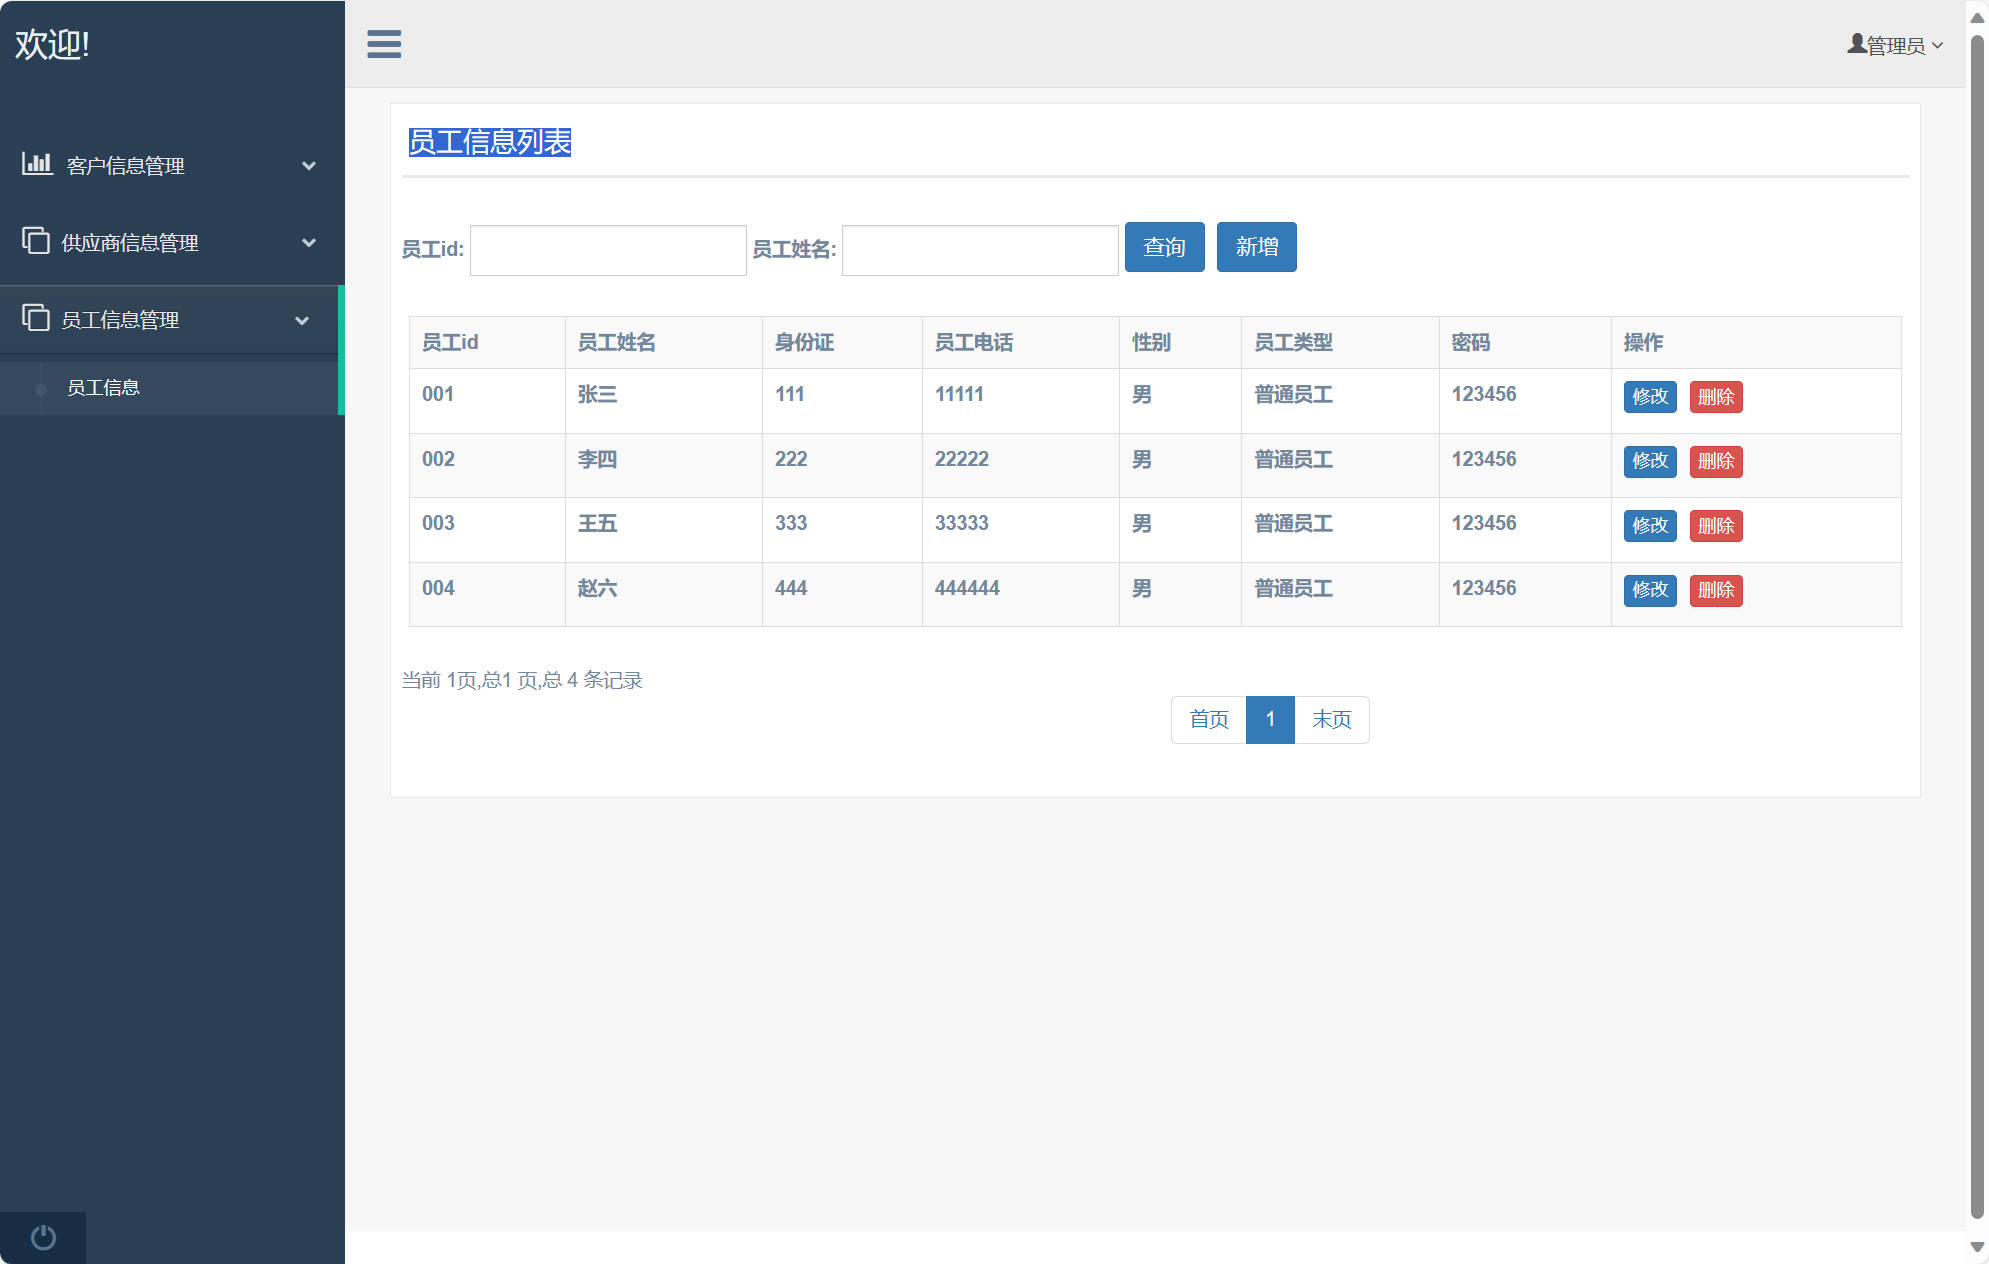Click the power logout icon

pos(43,1237)
